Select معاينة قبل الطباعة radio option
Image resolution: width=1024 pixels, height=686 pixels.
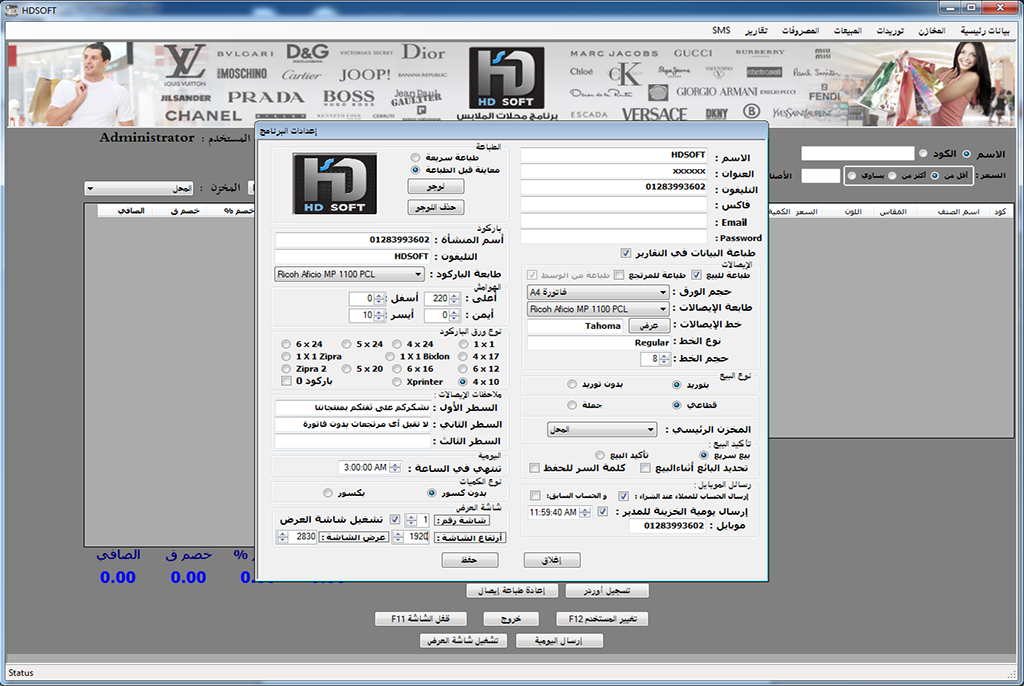(415, 170)
